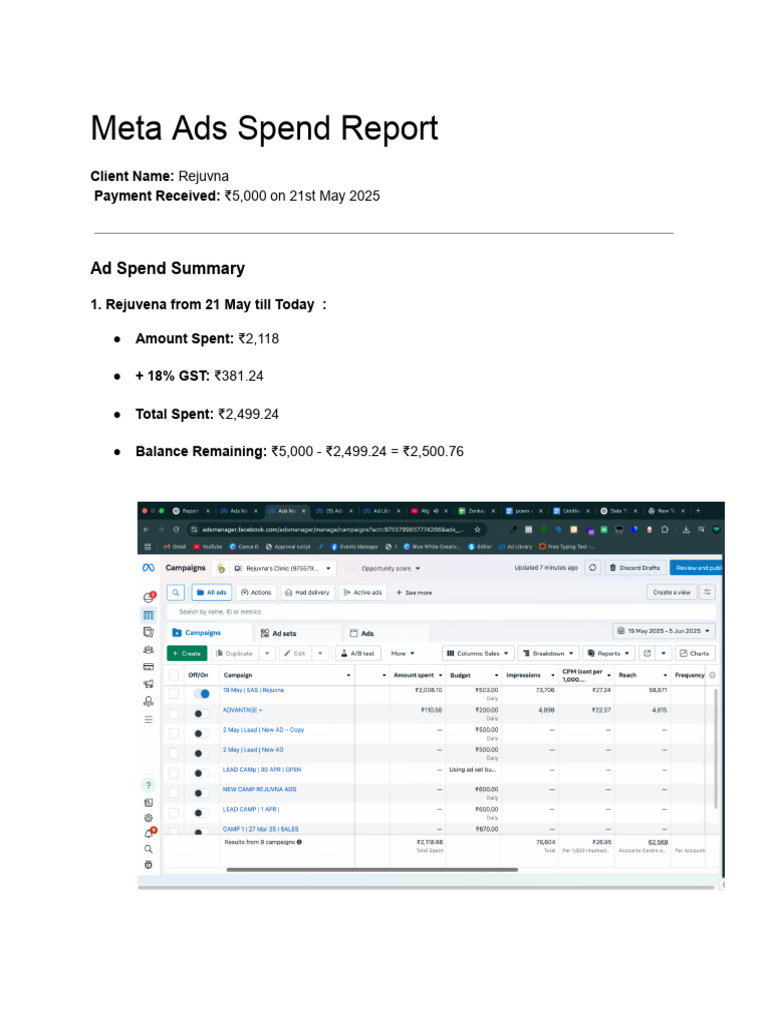Open the Billing card icon in sidebar
The height and width of the screenshot is (1024, 768).
148,667
